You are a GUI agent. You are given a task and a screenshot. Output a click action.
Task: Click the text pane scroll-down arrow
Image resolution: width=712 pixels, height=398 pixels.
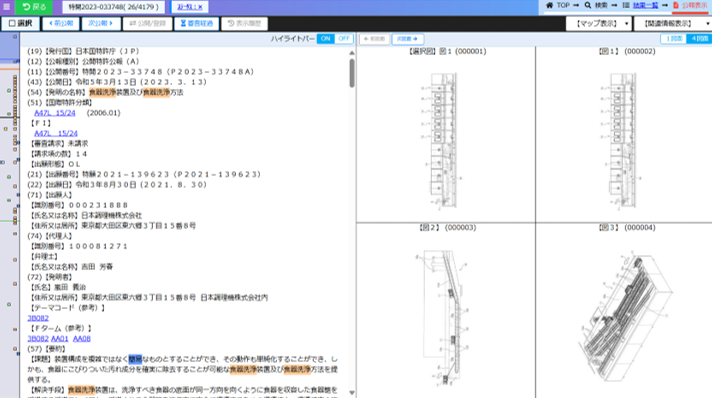[352, 393]
